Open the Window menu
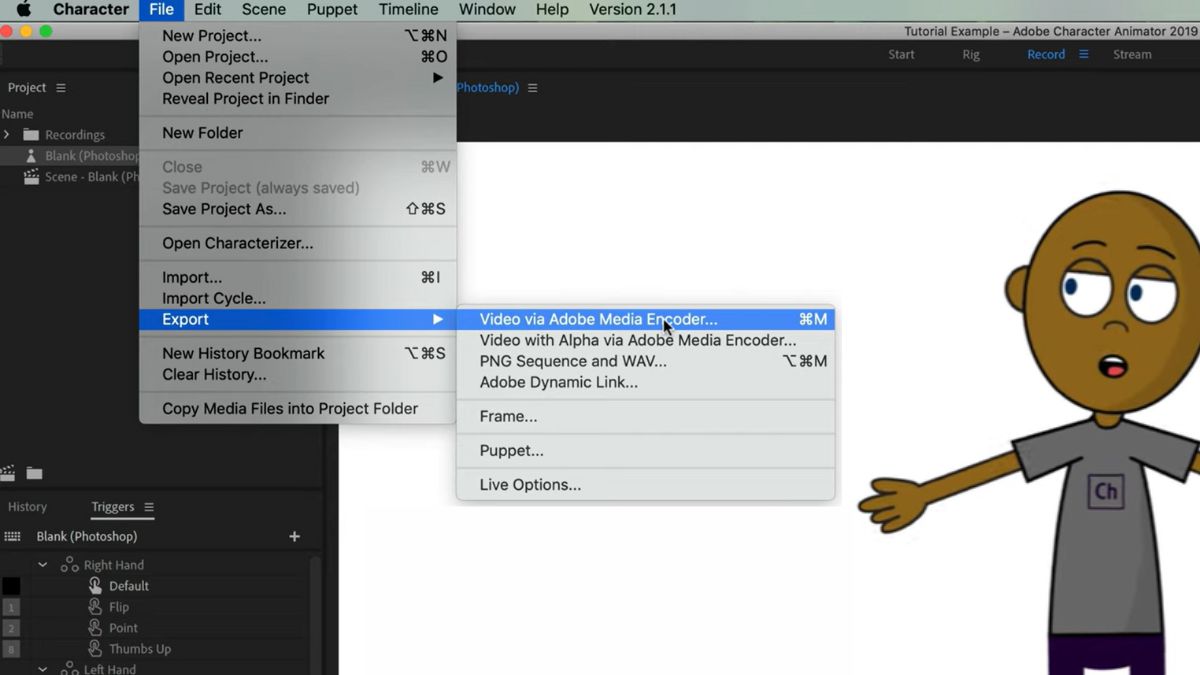 point(487,10)
